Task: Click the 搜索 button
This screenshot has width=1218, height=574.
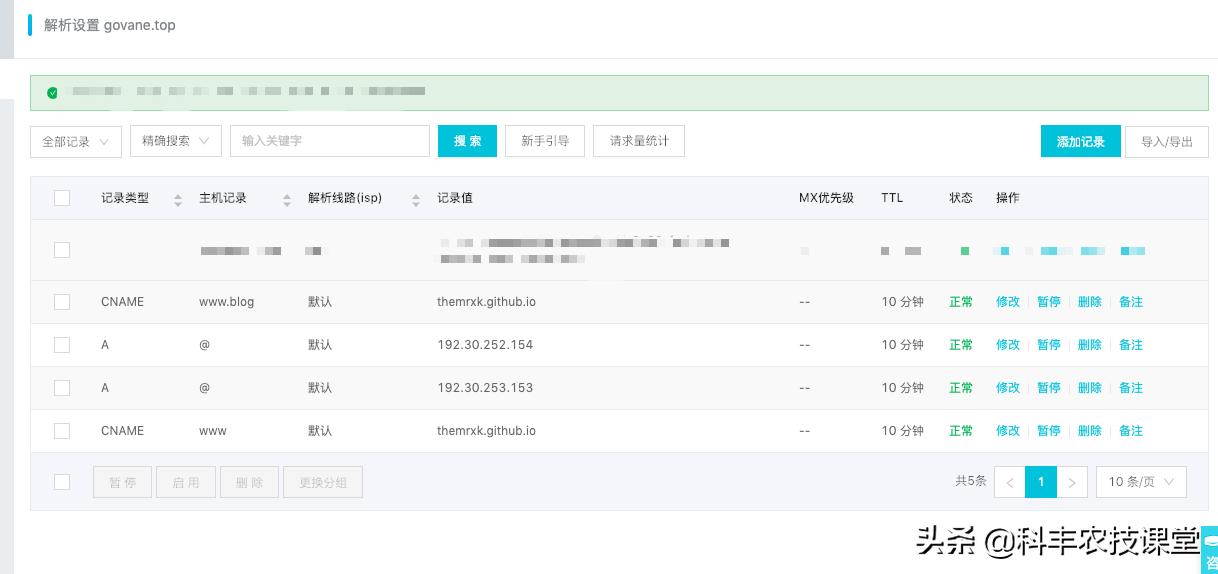Action: (x=467, y=141)
